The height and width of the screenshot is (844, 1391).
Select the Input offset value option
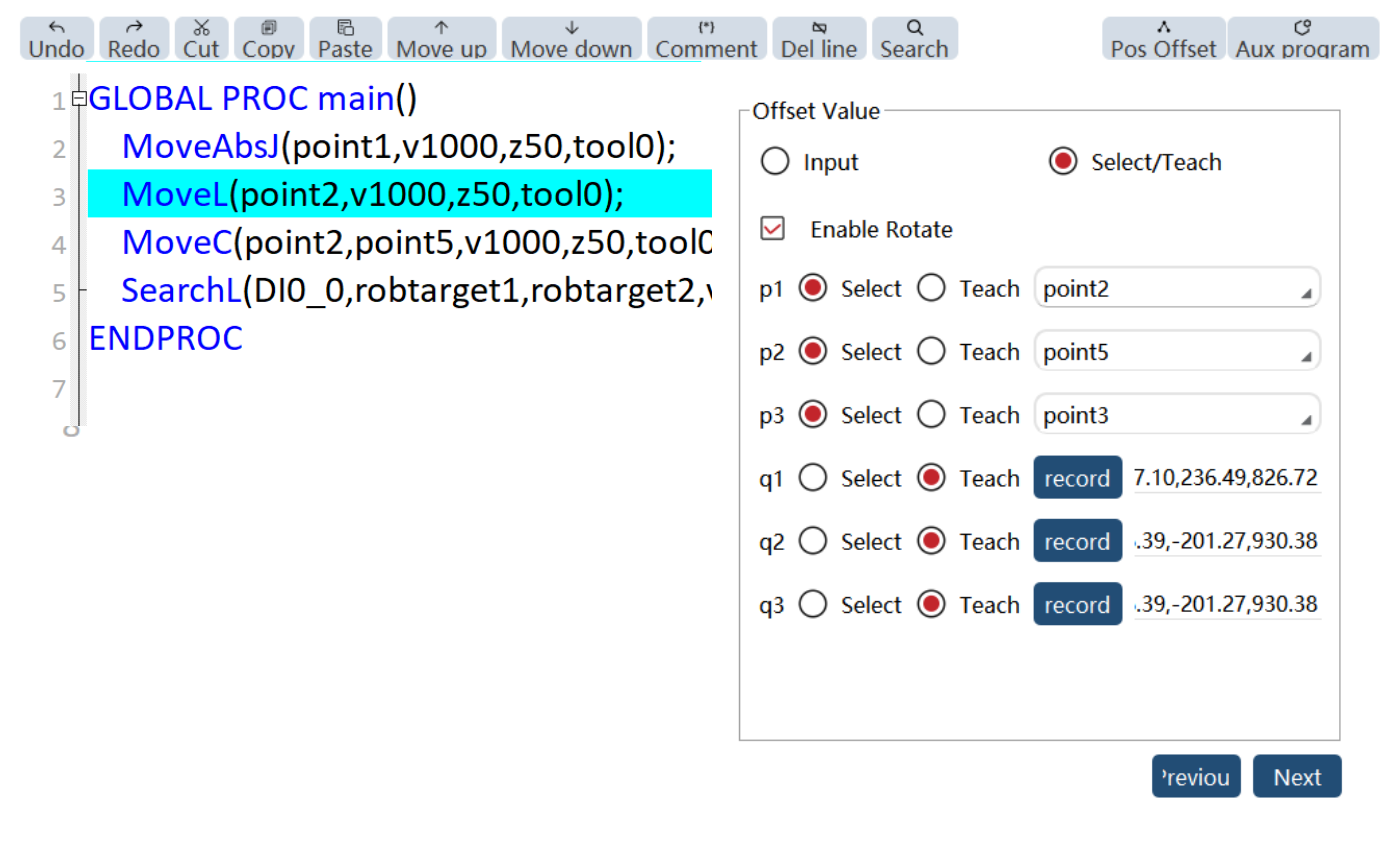[x=775, y=162]
